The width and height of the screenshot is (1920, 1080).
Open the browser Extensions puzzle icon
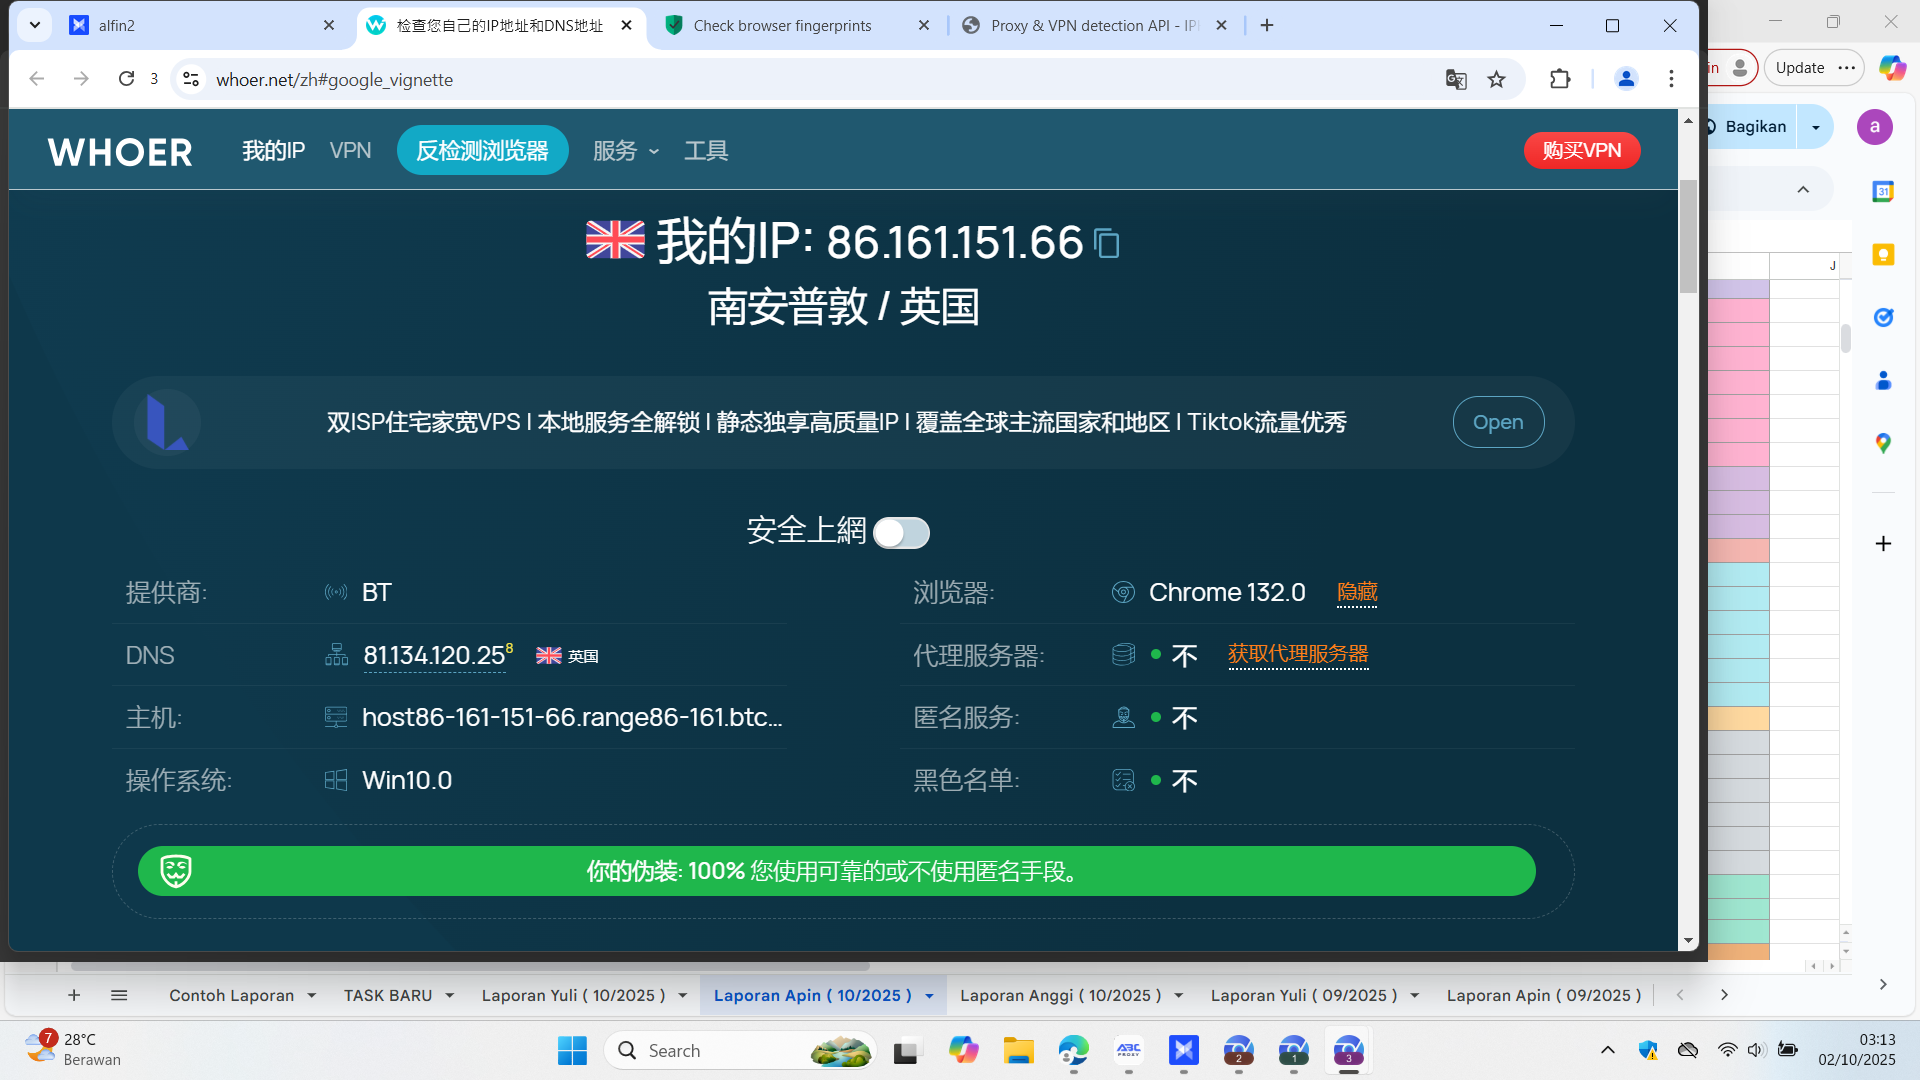pos(1560,79)
